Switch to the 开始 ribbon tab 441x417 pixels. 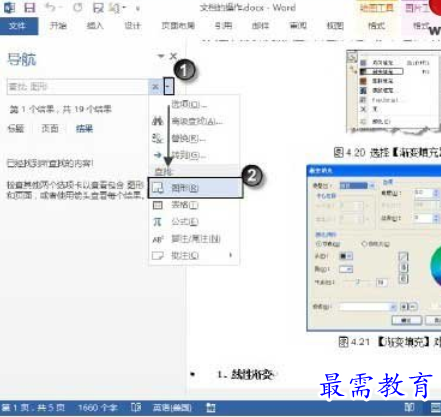click(58, 26)
